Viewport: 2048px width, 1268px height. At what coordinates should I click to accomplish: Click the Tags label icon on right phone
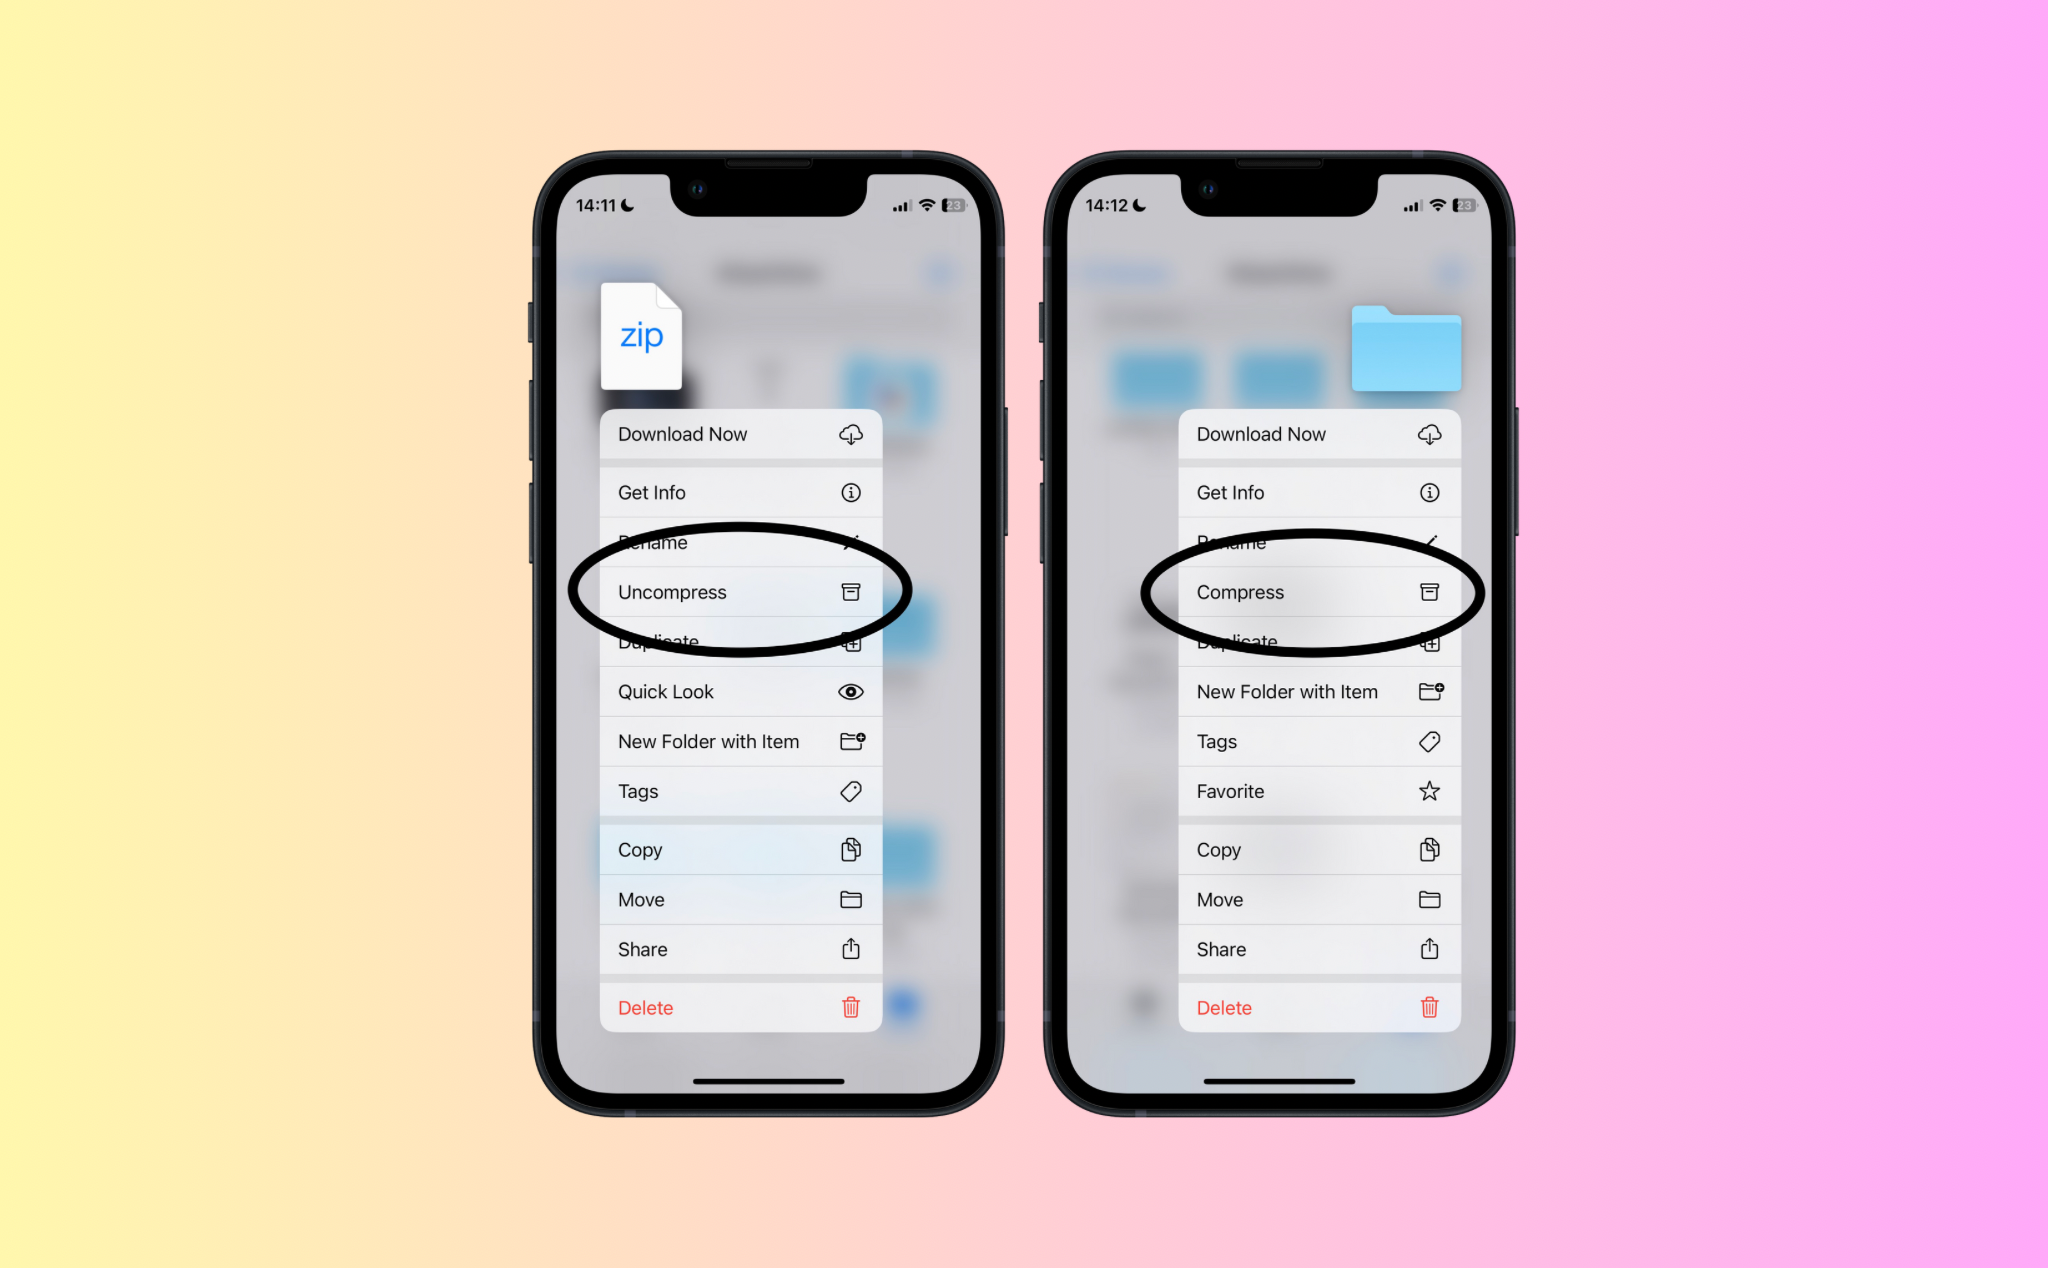[1426, 740]
